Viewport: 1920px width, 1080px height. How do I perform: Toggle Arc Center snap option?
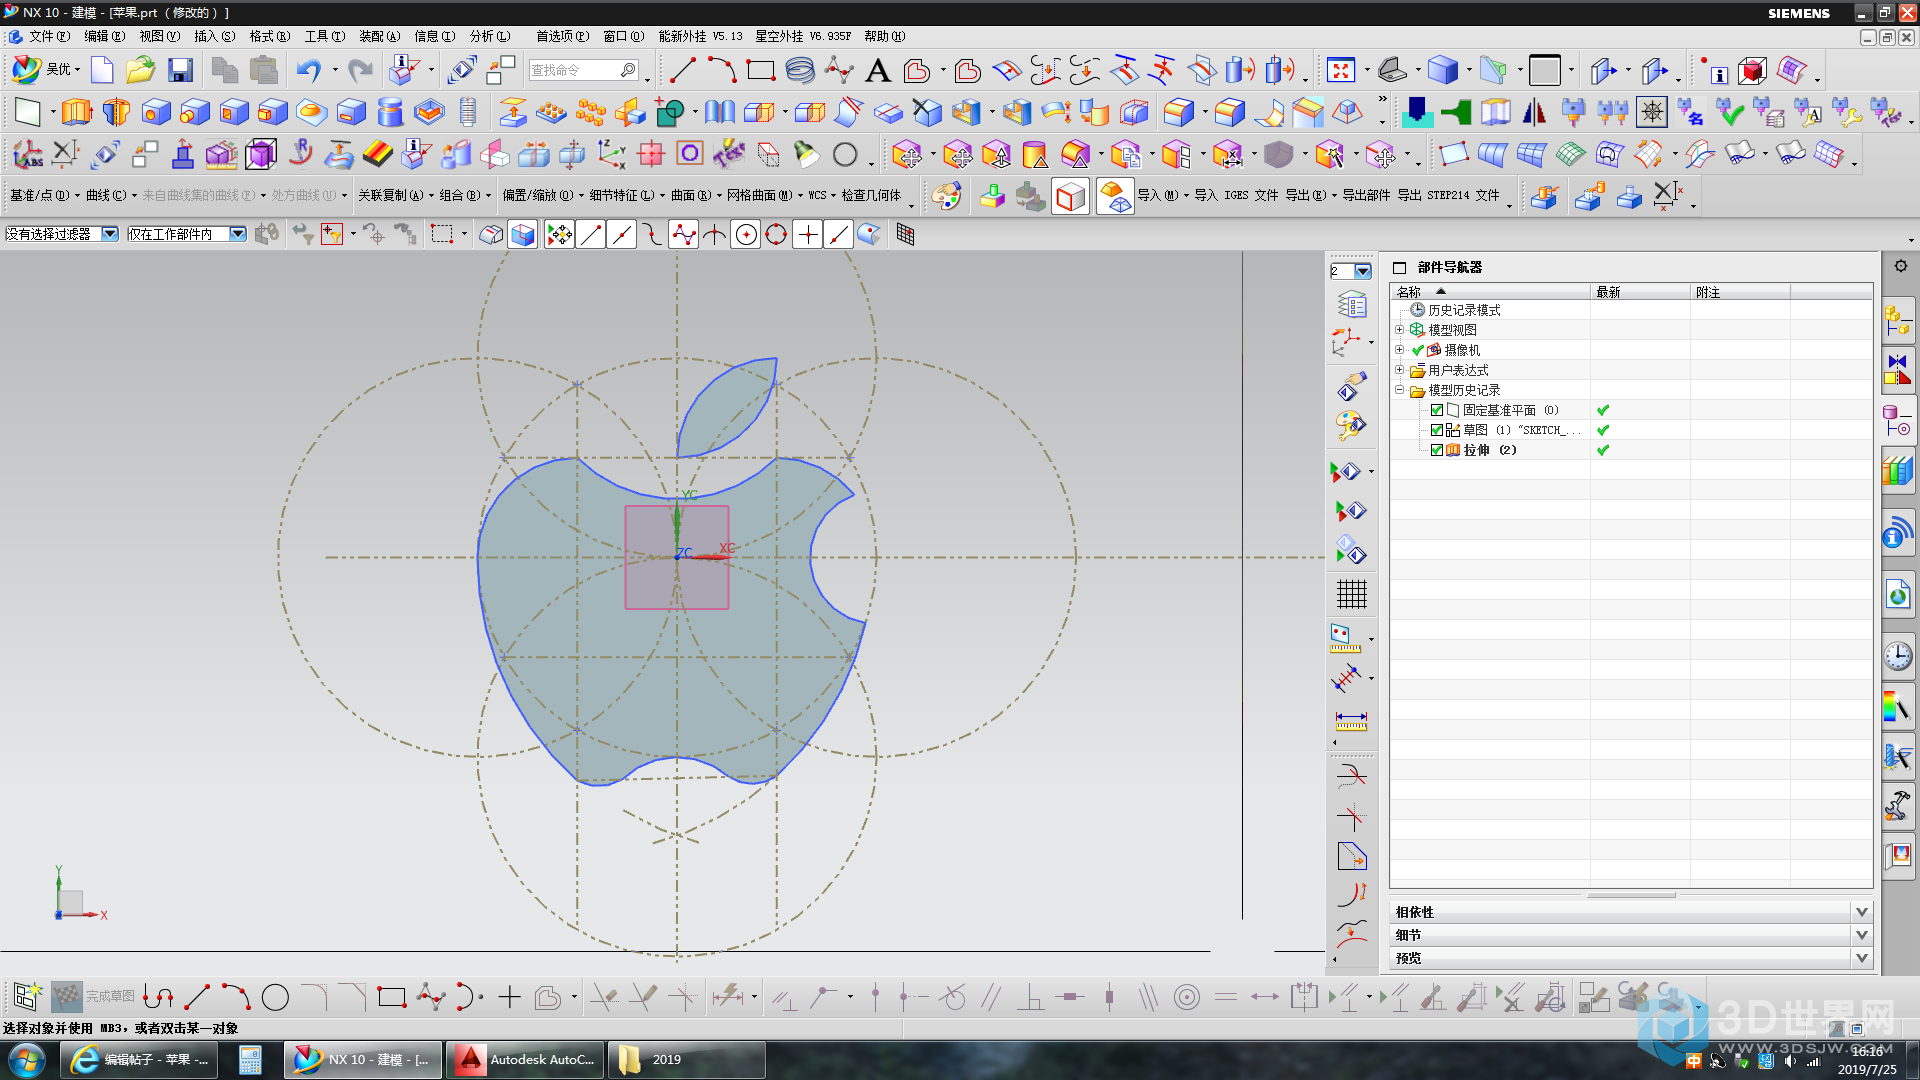point(746,234)
